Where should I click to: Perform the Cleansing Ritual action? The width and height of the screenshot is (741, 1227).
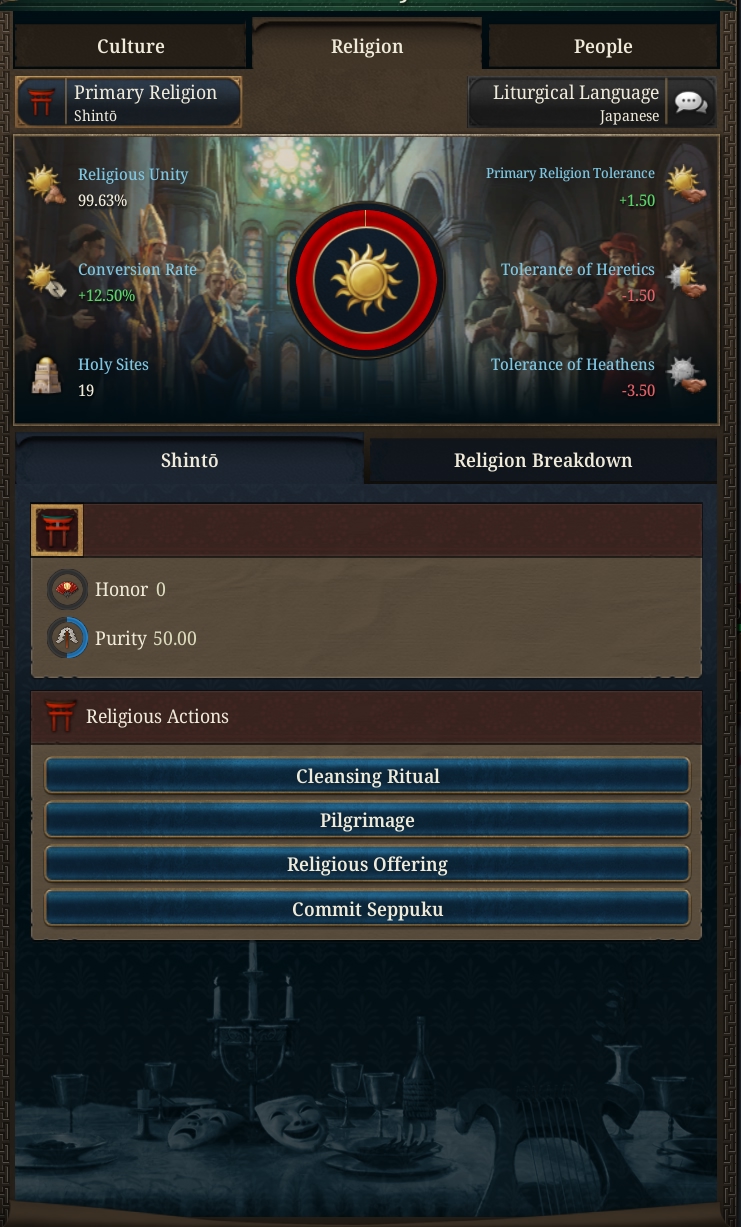368,776
